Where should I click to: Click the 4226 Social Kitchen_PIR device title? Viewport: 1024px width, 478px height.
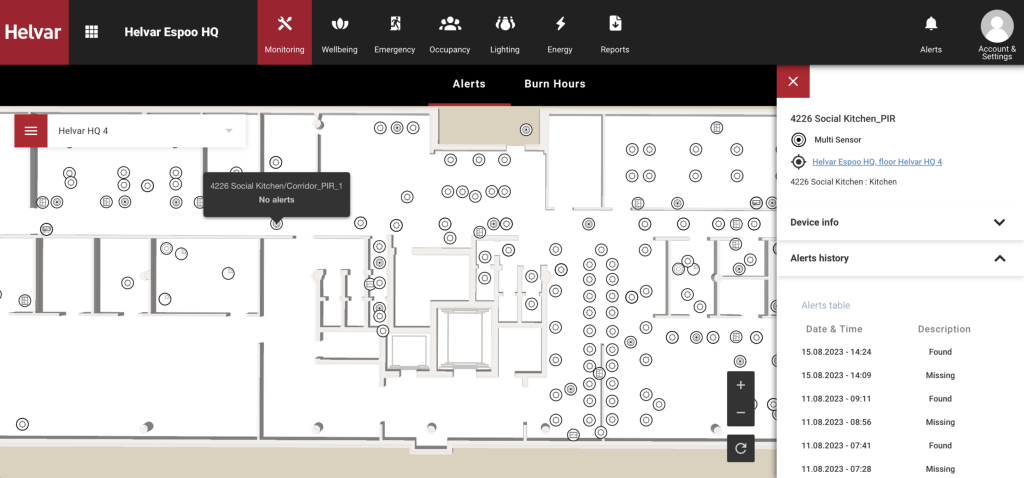tap(842, 119)
